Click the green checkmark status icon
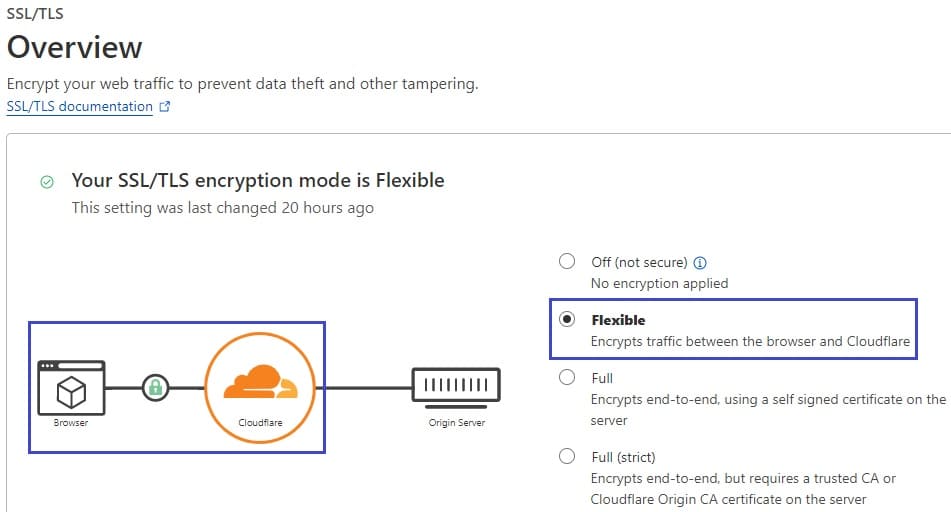This screenshot has height=512, width=951. tap(47, 181)
